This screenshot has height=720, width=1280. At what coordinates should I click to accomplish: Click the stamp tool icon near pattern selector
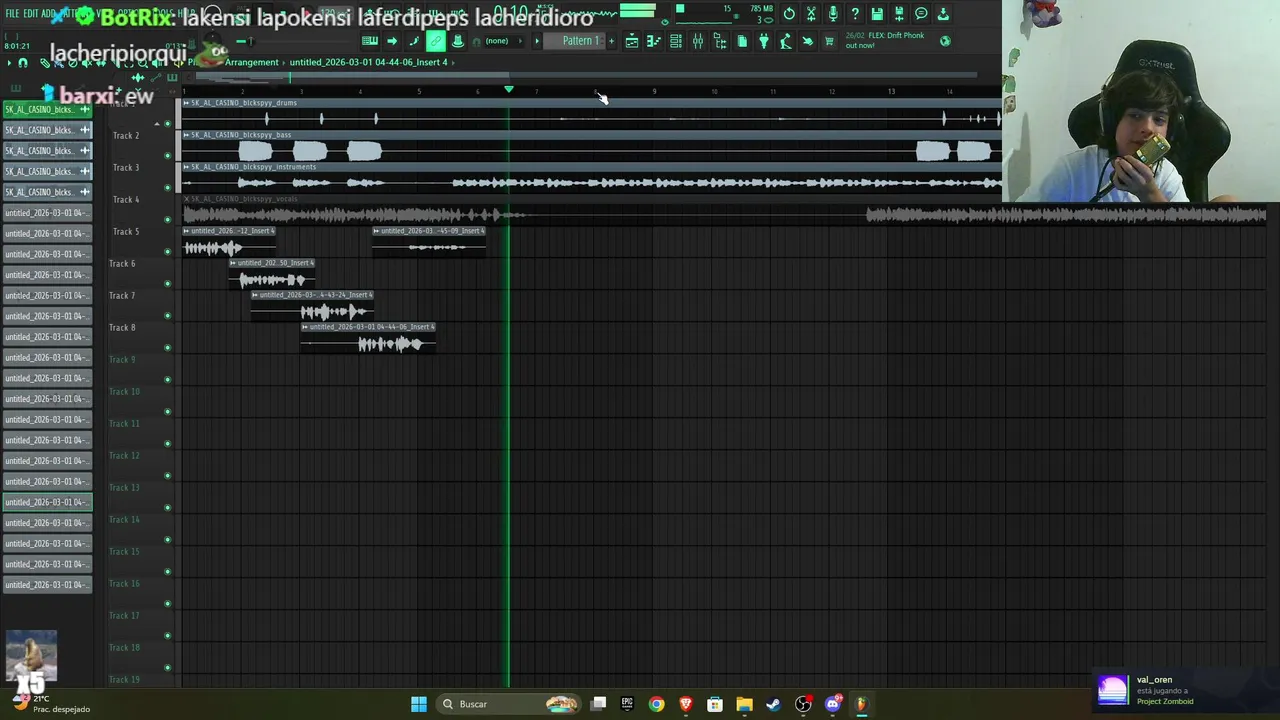click(458, 41)
